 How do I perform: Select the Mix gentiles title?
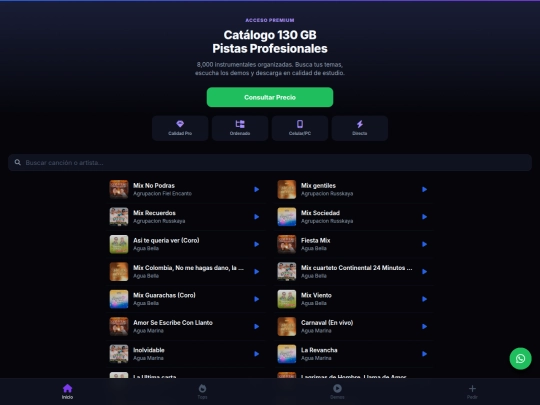pyautogui.click(x=318, y=185)
